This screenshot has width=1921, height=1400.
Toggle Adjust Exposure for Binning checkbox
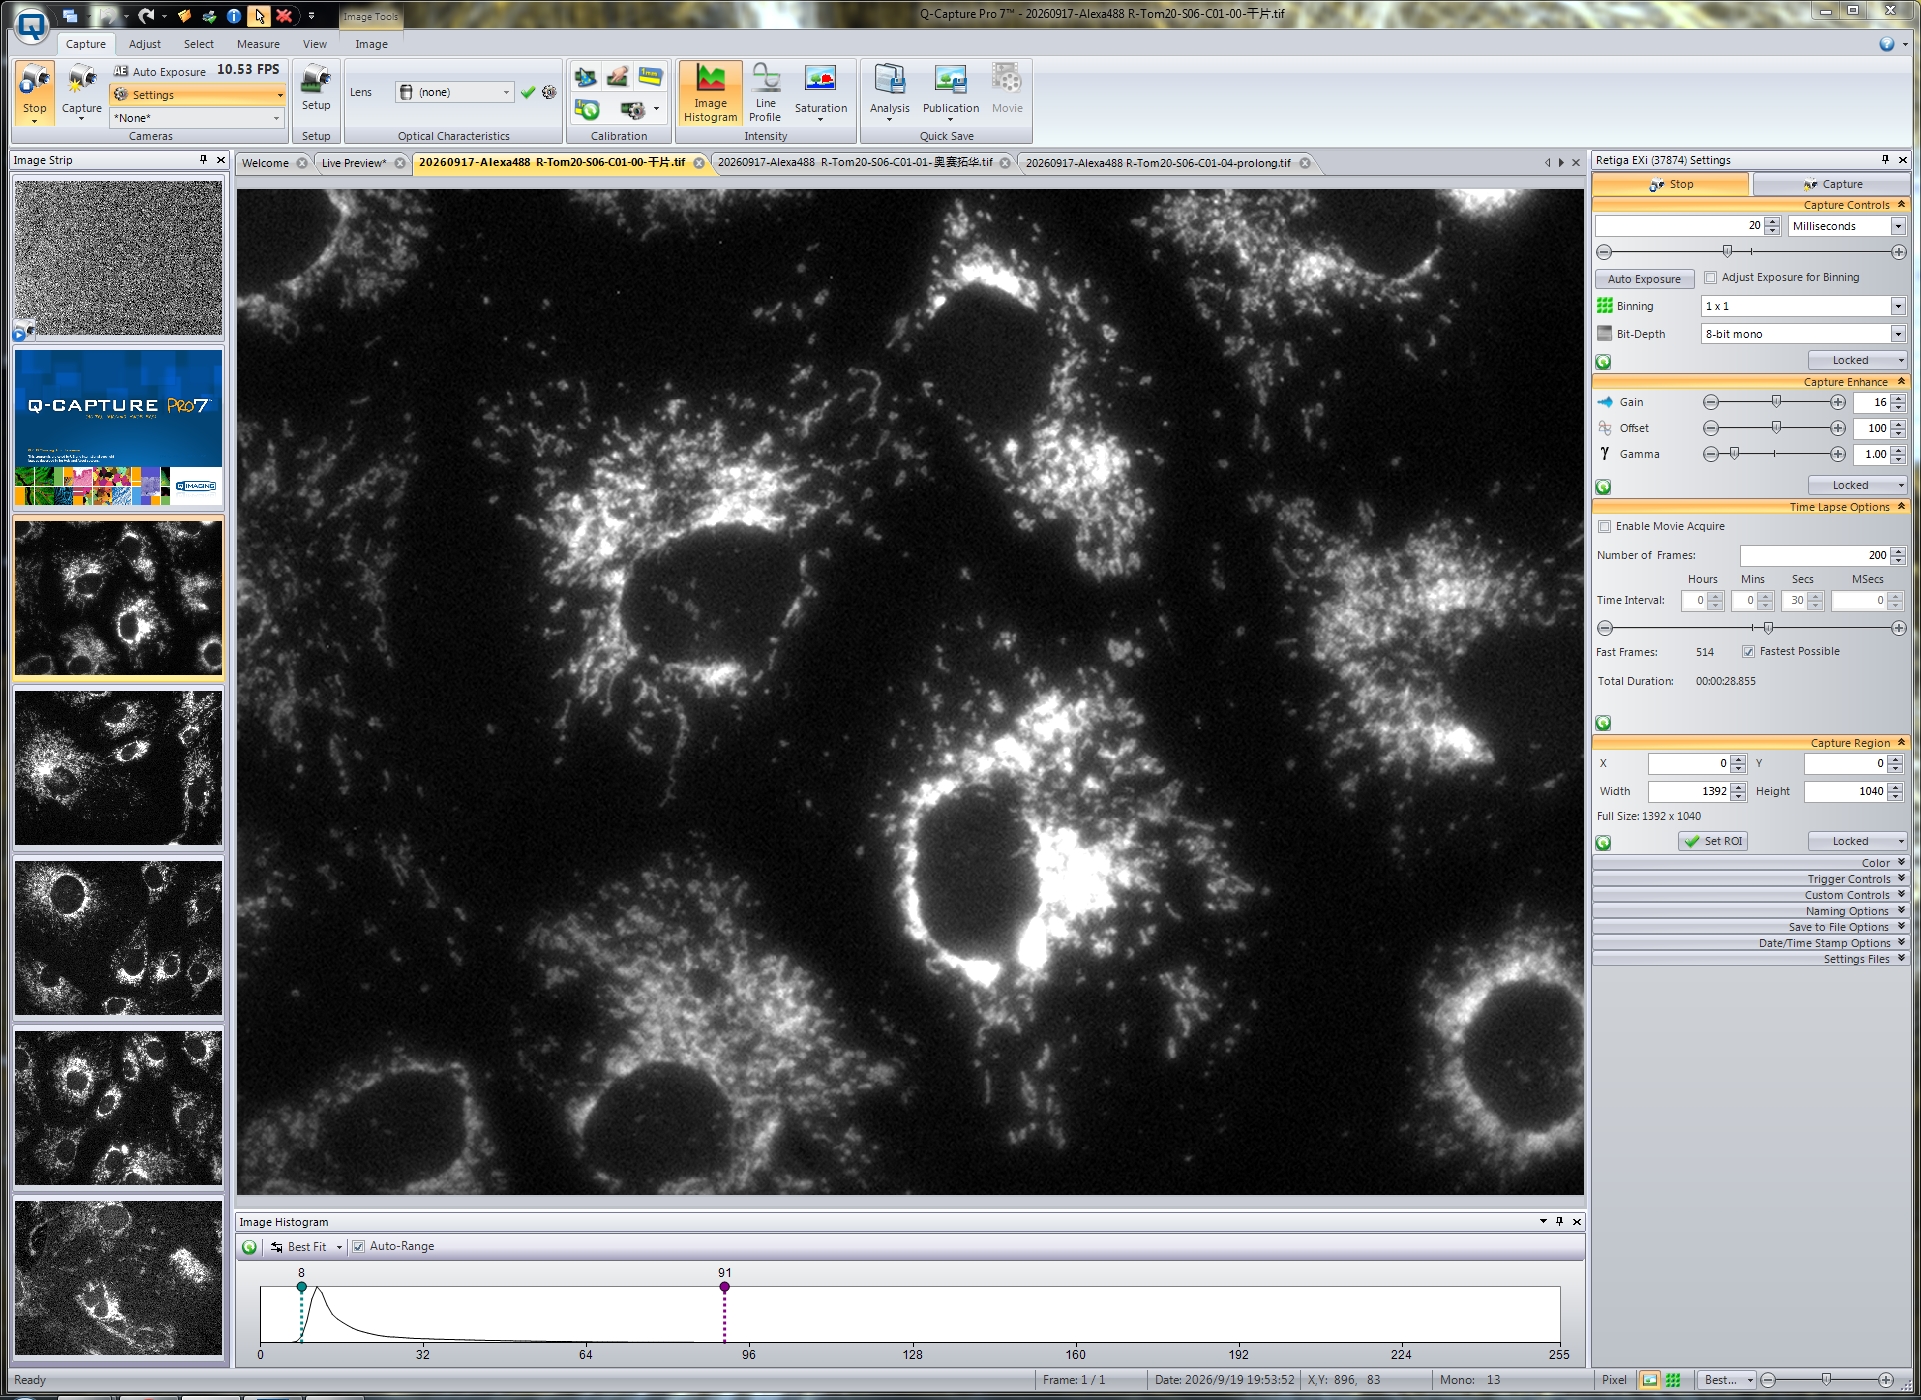[x=1710, y=277]
